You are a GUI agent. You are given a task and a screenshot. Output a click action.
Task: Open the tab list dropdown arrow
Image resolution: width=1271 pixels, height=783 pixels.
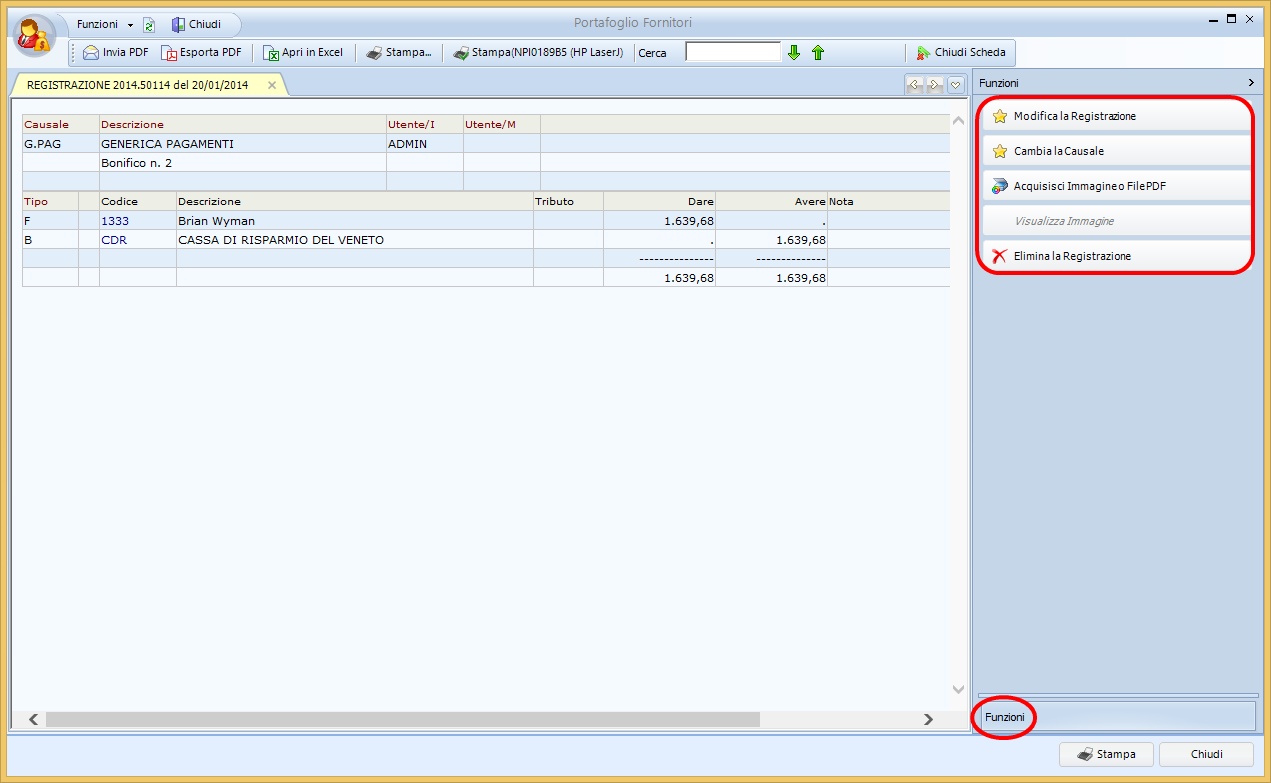coord(956,85)
